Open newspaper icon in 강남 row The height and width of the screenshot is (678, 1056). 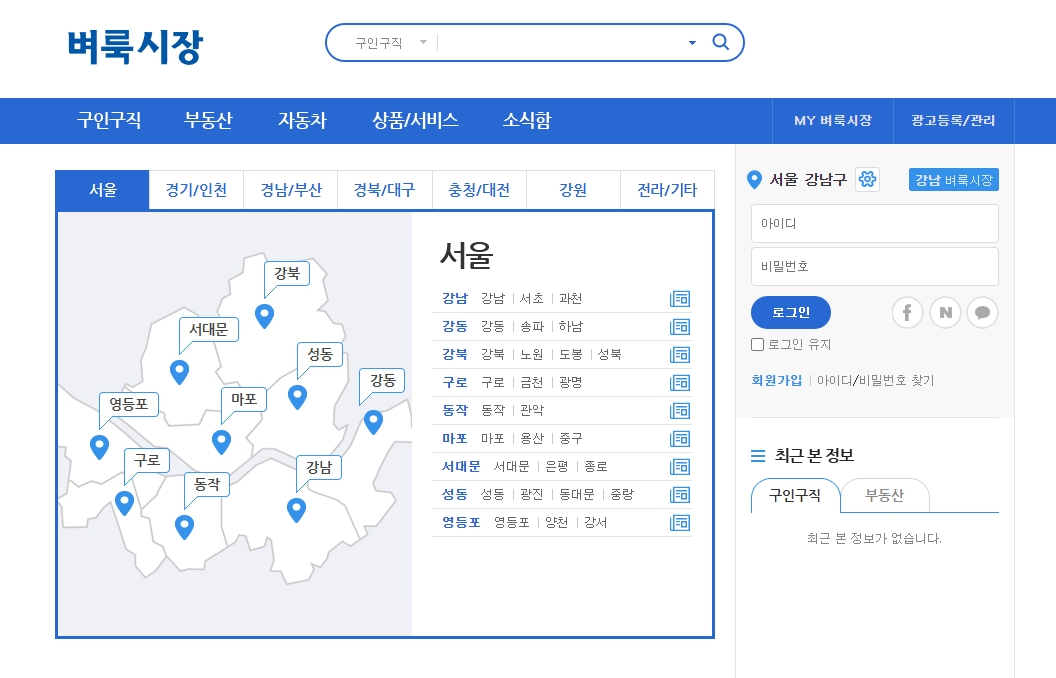tap(680, 299)
